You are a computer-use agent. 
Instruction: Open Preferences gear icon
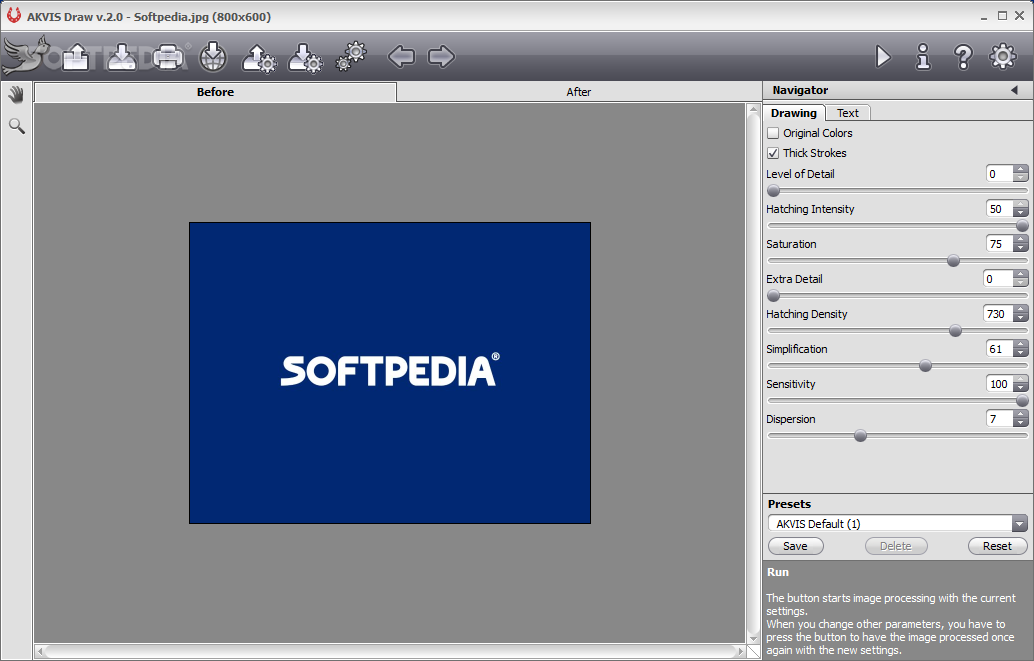[1003, 57]
